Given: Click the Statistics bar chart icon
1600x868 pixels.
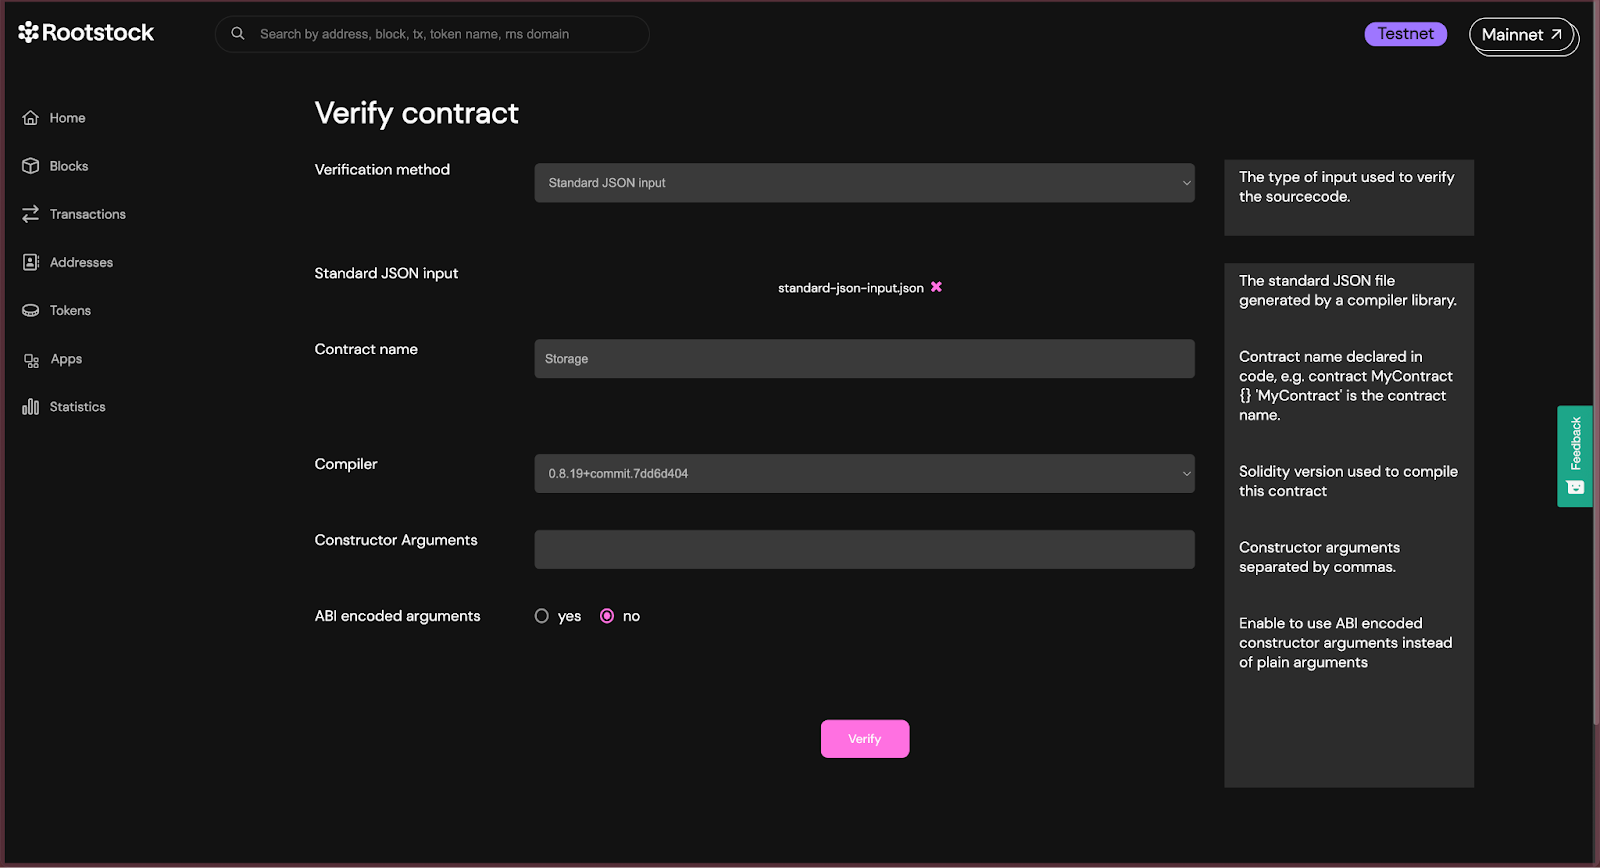Looking at the screenshot, I should point(31,407).
